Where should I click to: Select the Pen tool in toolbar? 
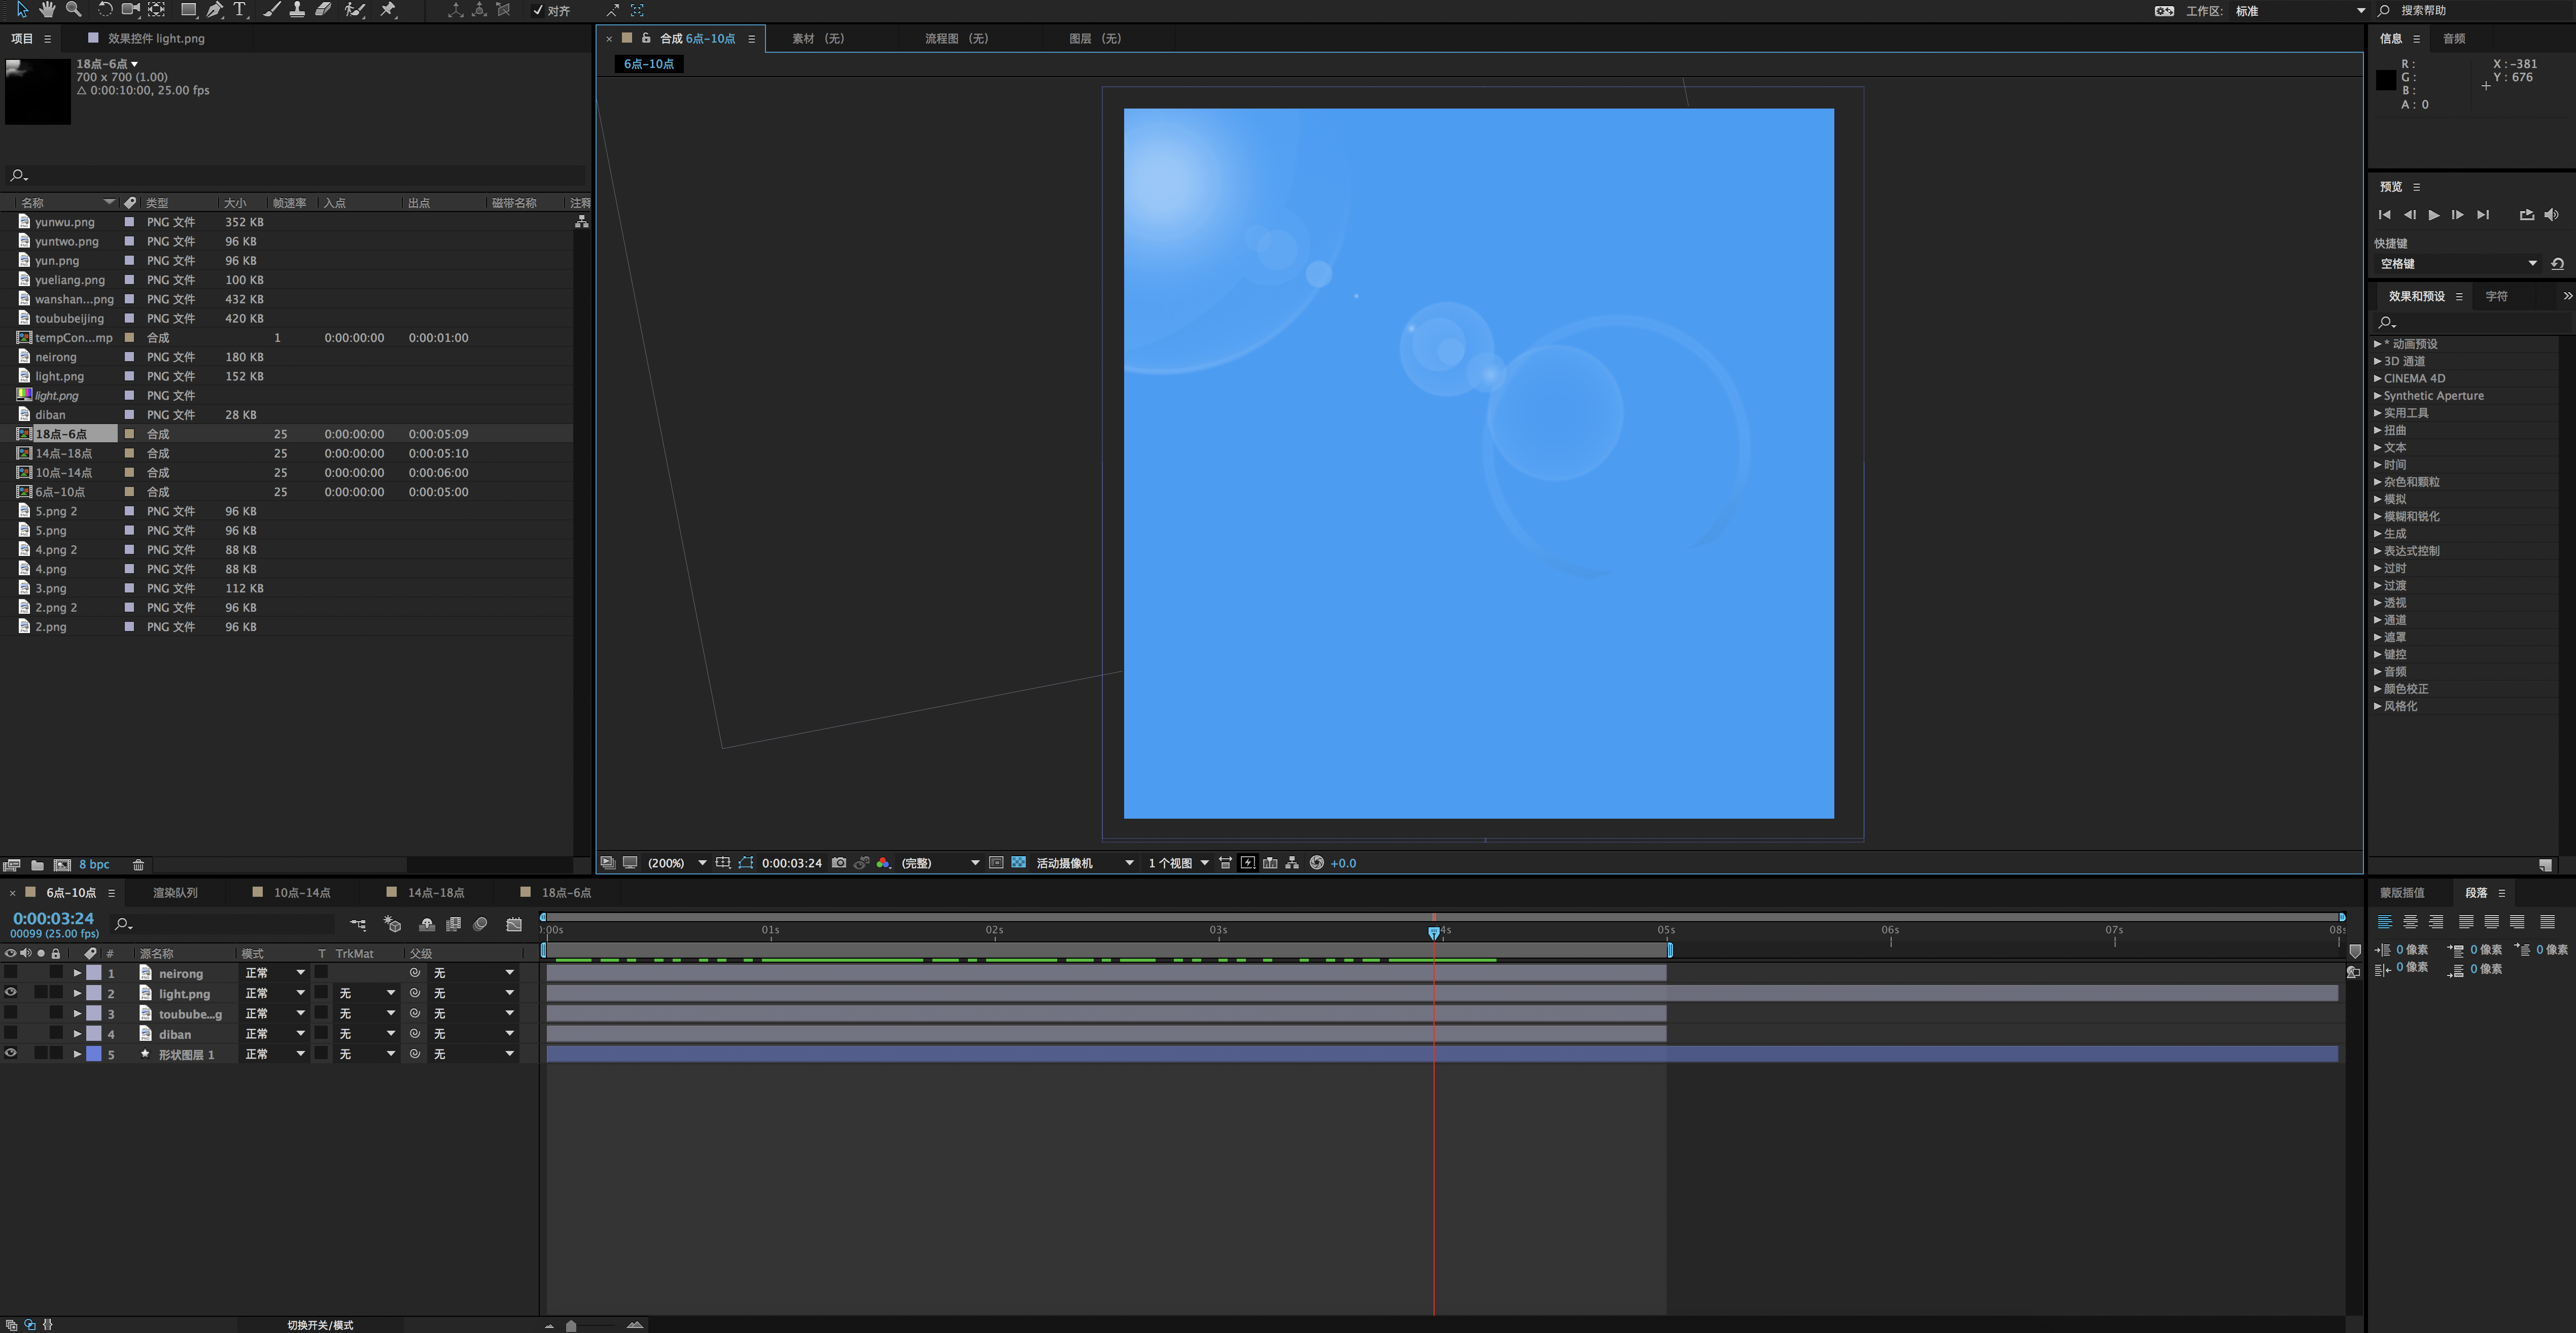click(x=214, y=10)
